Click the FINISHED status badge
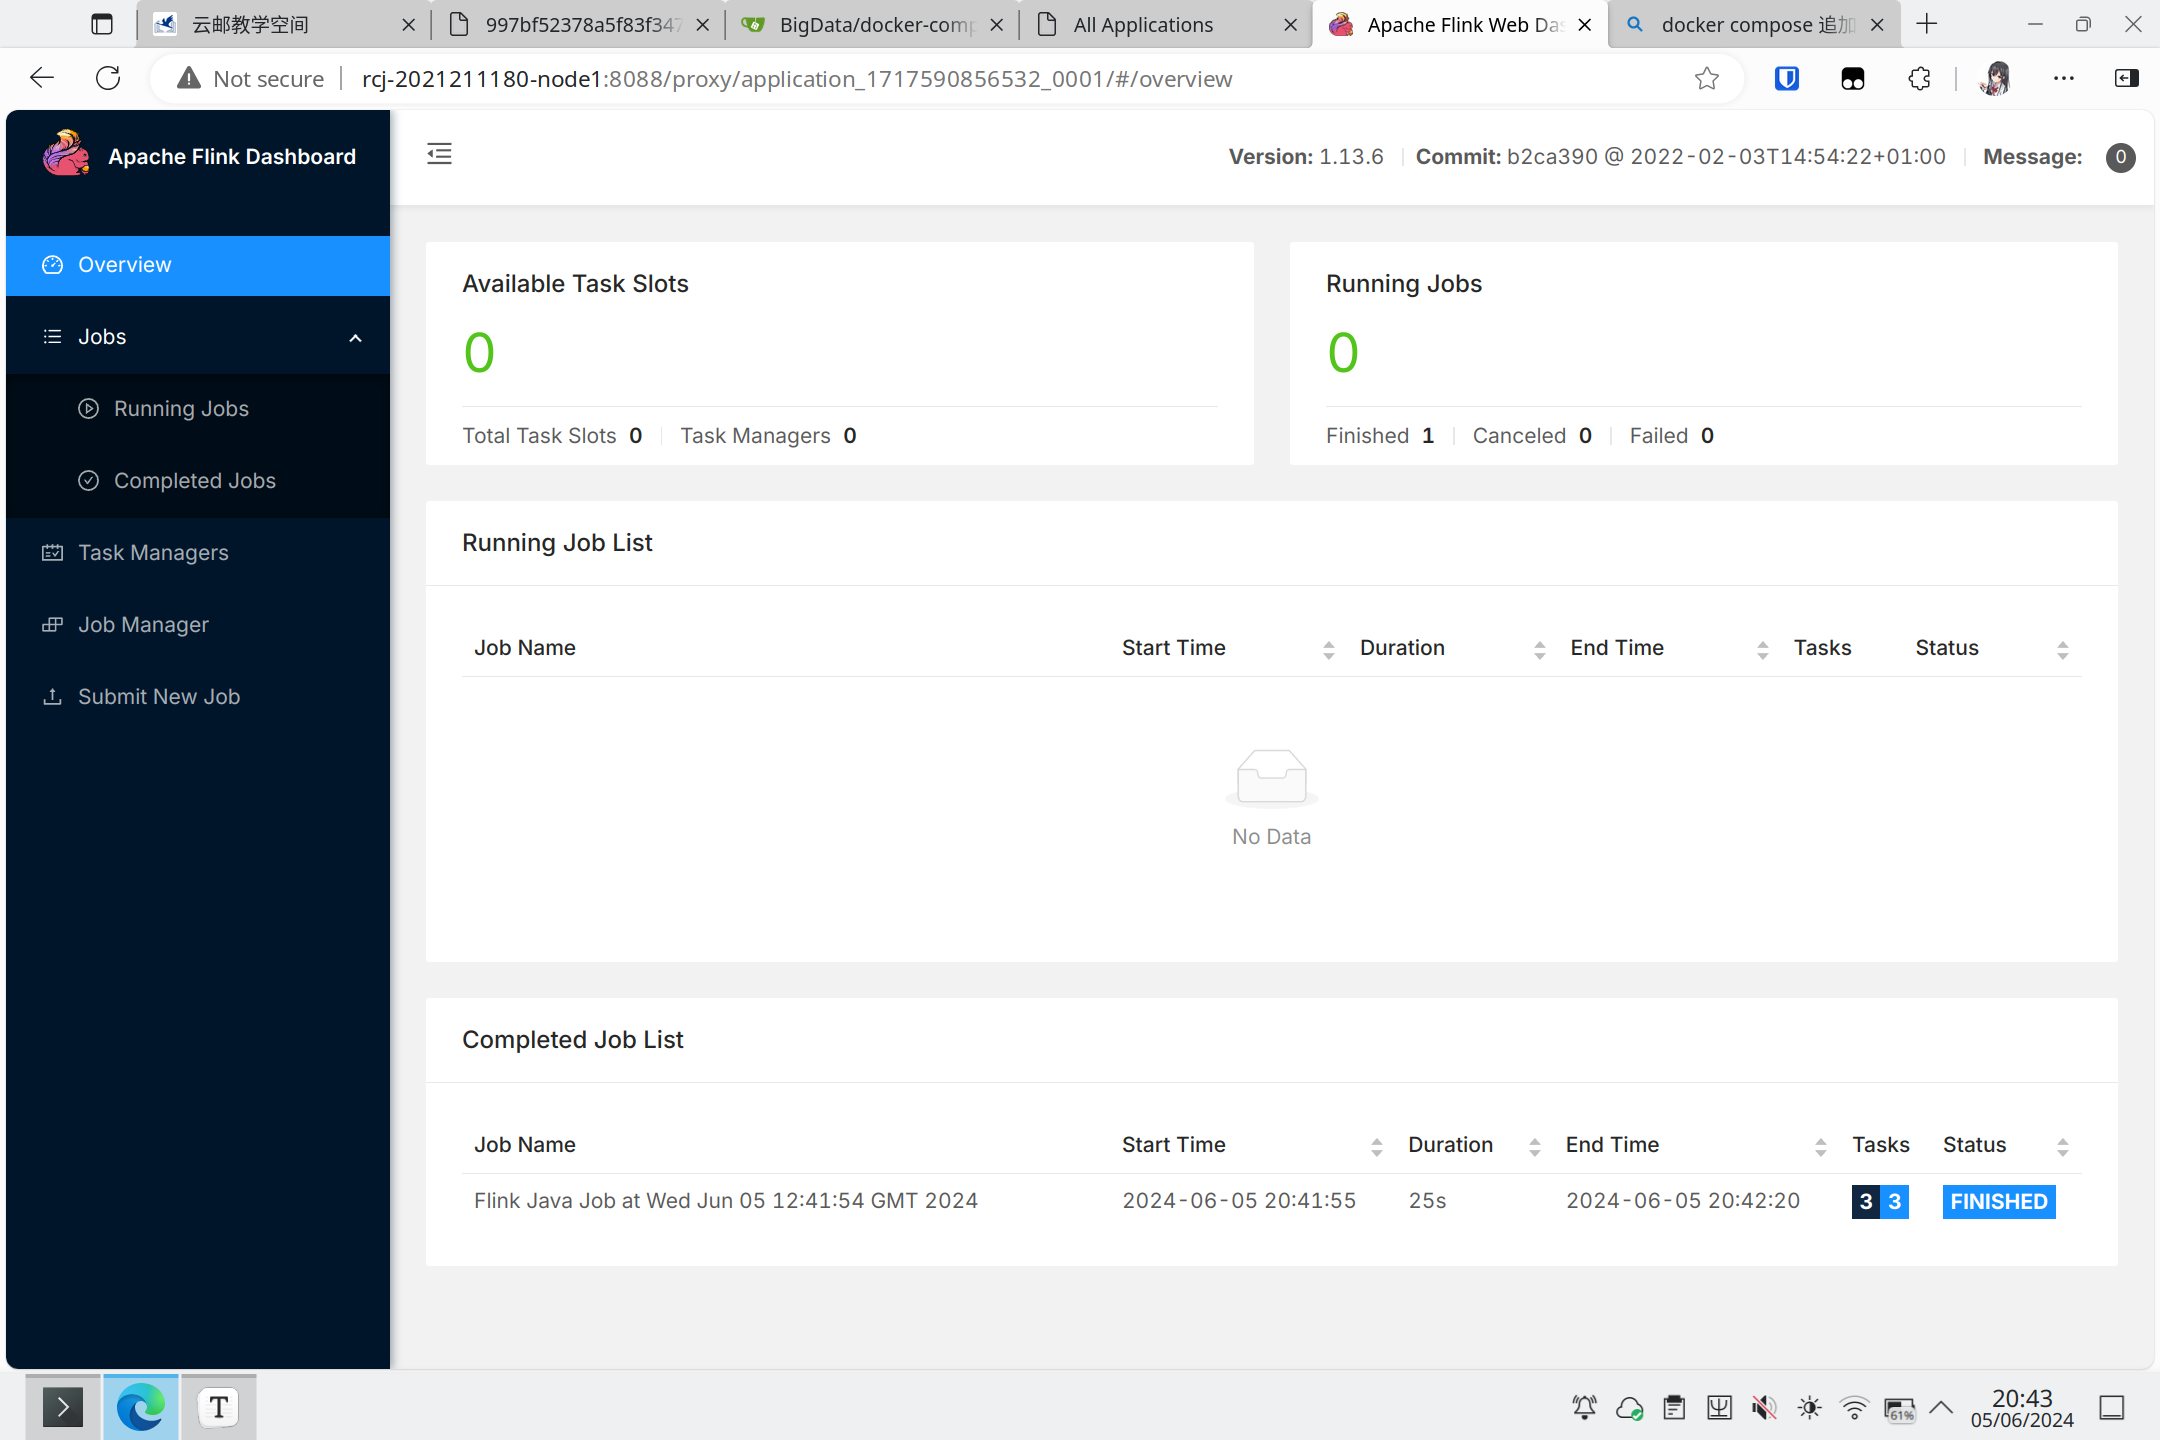This screenshot has height=1440, width=2160. (x=1998, y=1201)
